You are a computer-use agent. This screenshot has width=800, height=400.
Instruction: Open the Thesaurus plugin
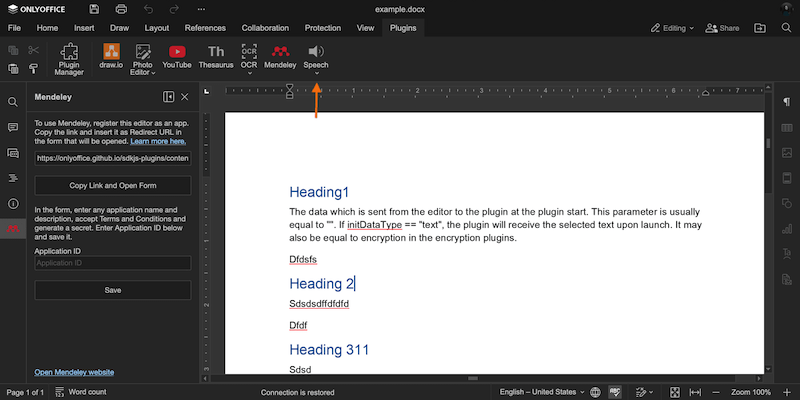coord(216,56)
